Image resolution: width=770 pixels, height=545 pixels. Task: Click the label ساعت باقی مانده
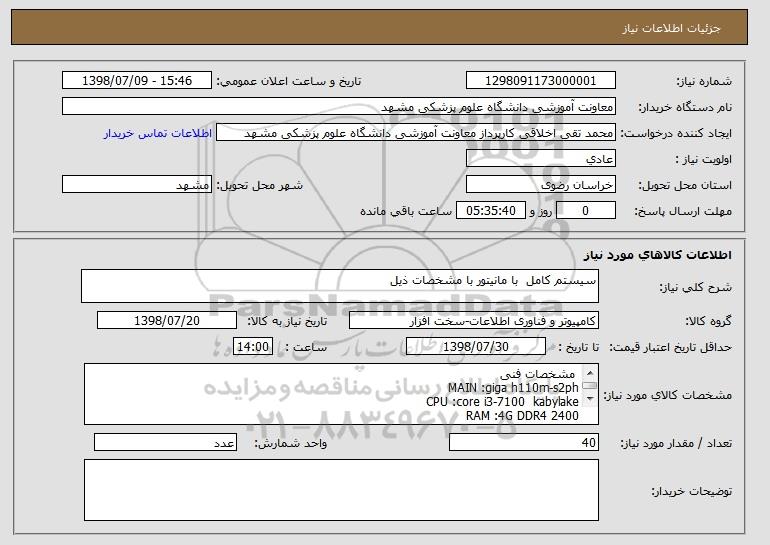click(406, 211)
